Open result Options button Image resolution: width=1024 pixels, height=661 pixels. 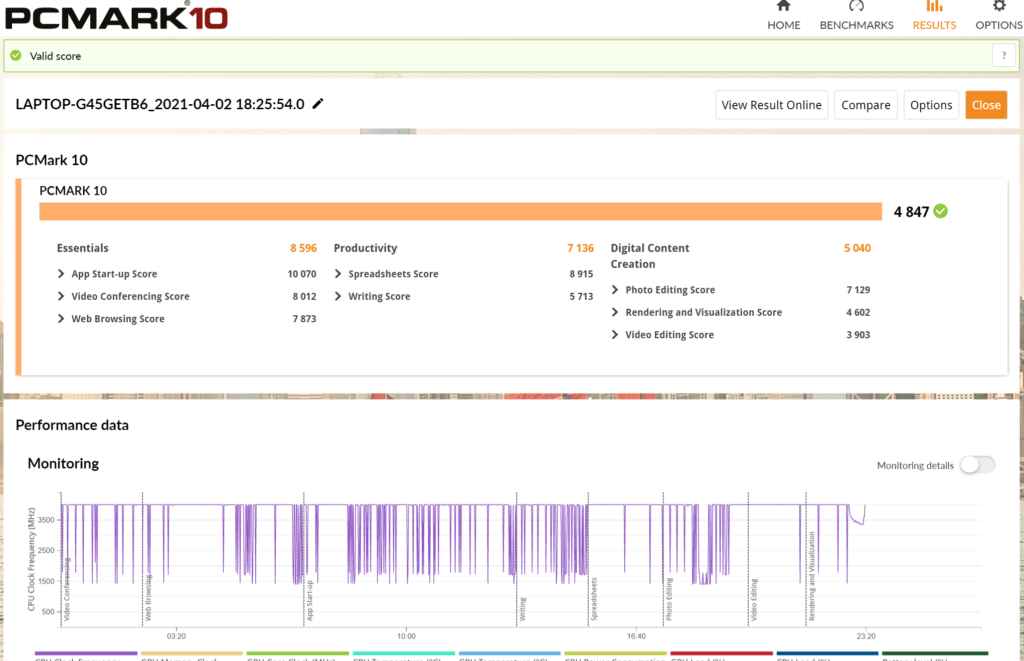click(x=931, y=105)
